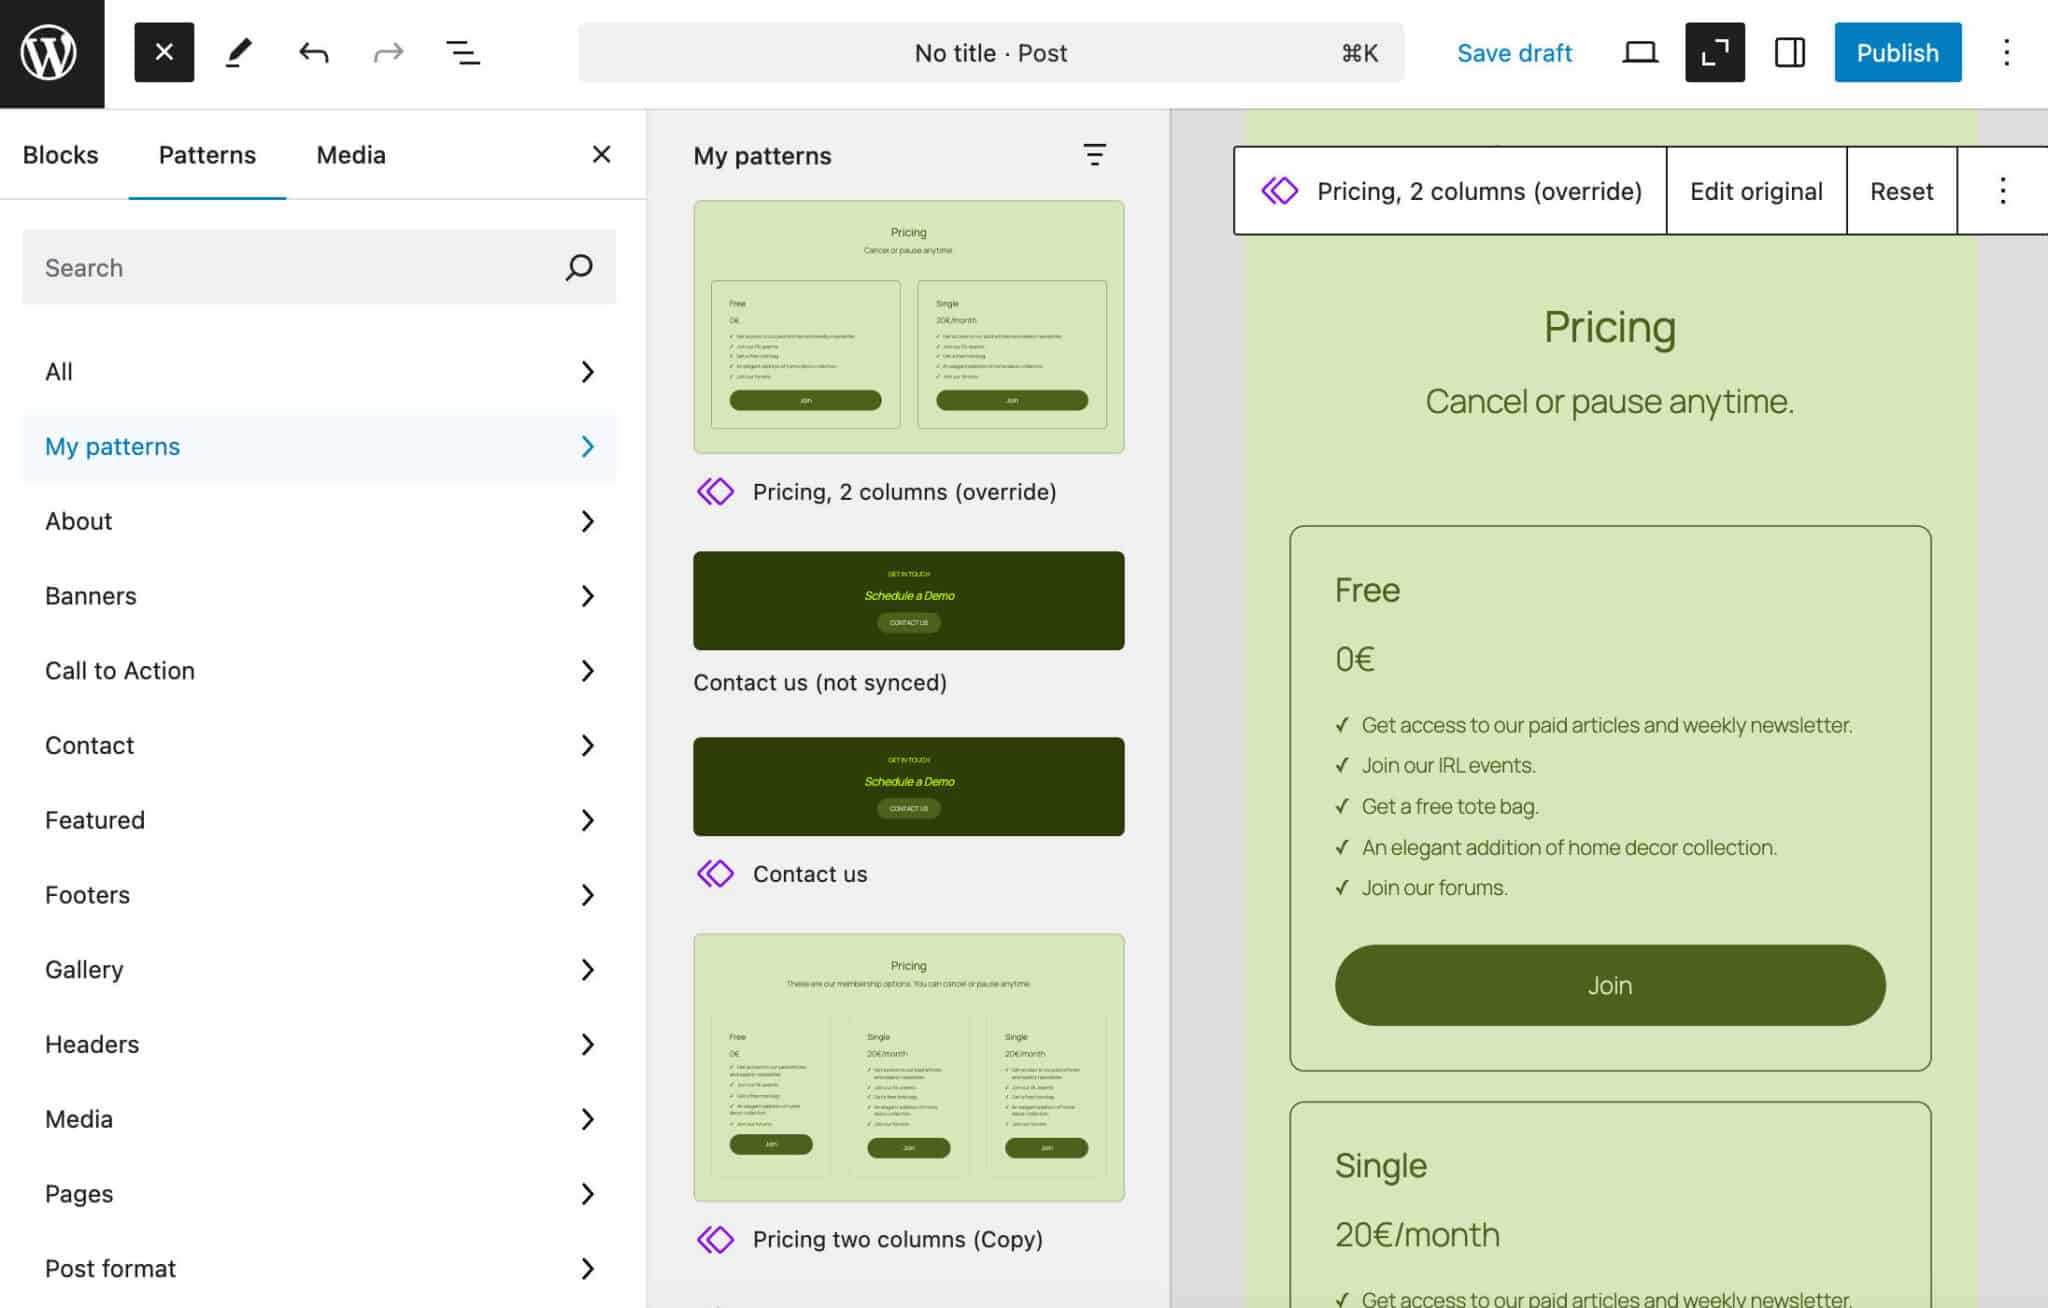Screen dimensions: 2048x1308
Task: Switch to the Blocks tab
Action: point(61,154)
